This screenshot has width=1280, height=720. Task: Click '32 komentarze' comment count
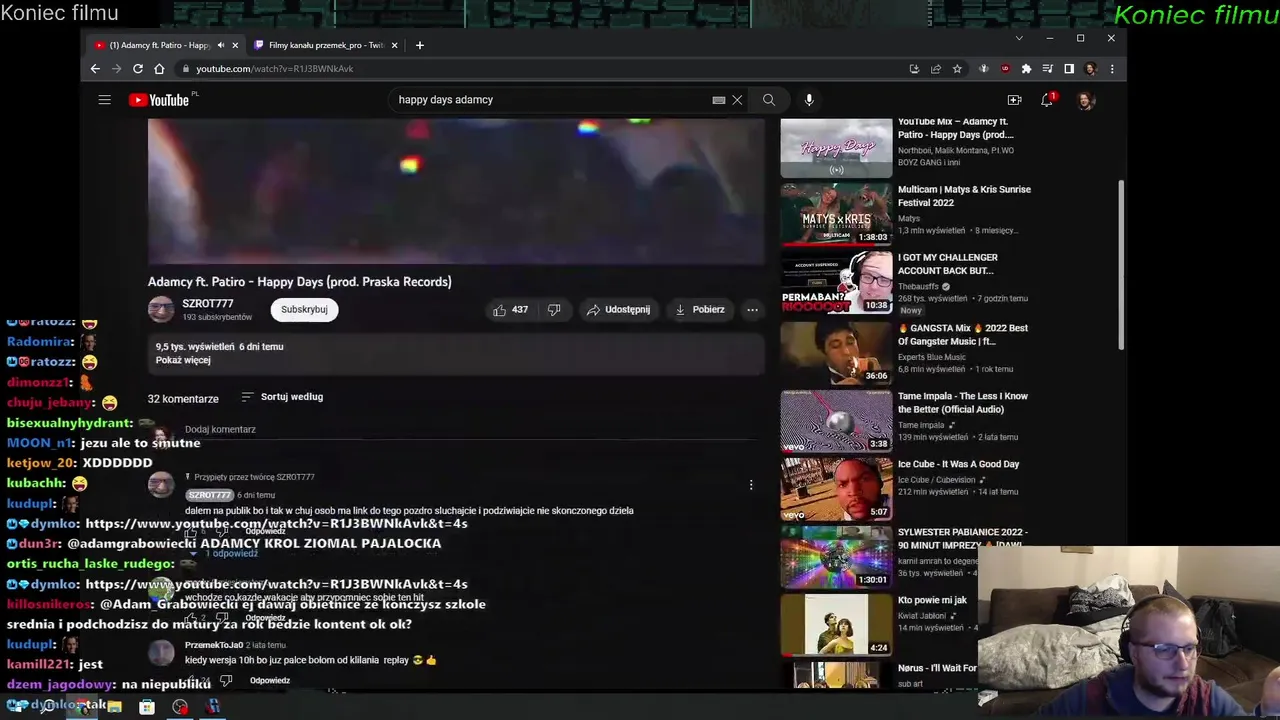183,399
